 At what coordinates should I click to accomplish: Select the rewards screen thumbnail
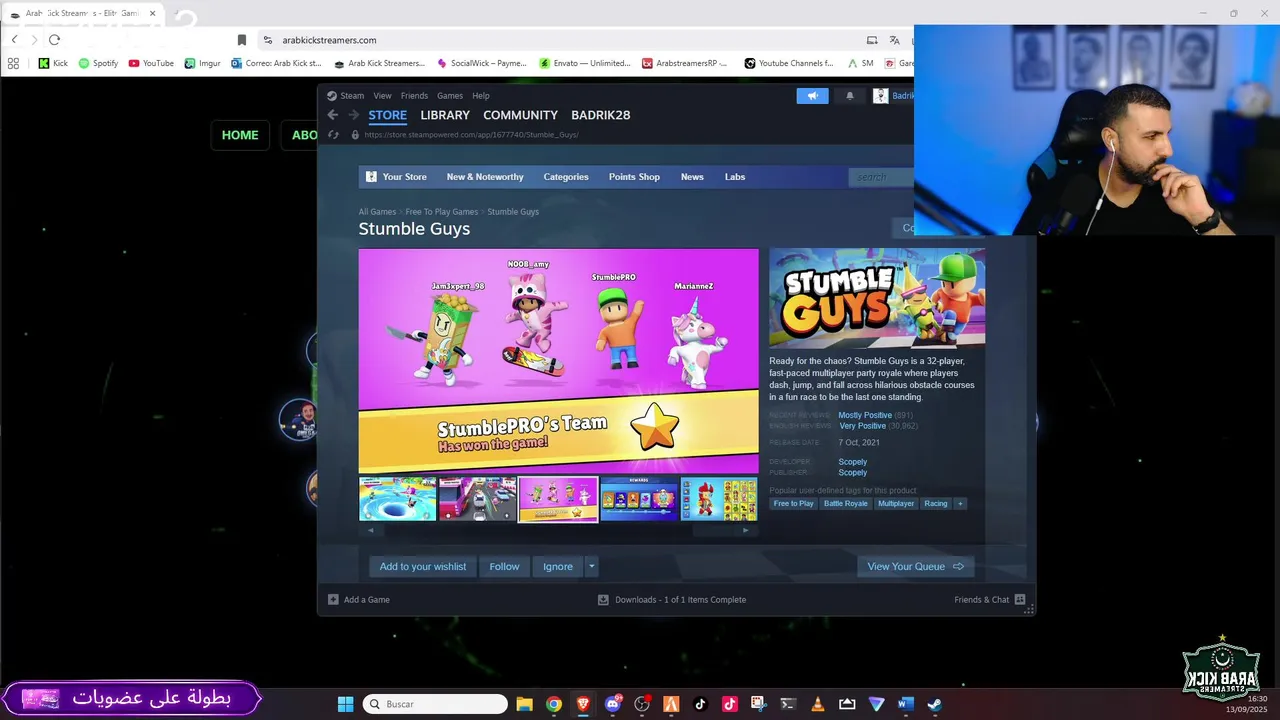[639, 499]
